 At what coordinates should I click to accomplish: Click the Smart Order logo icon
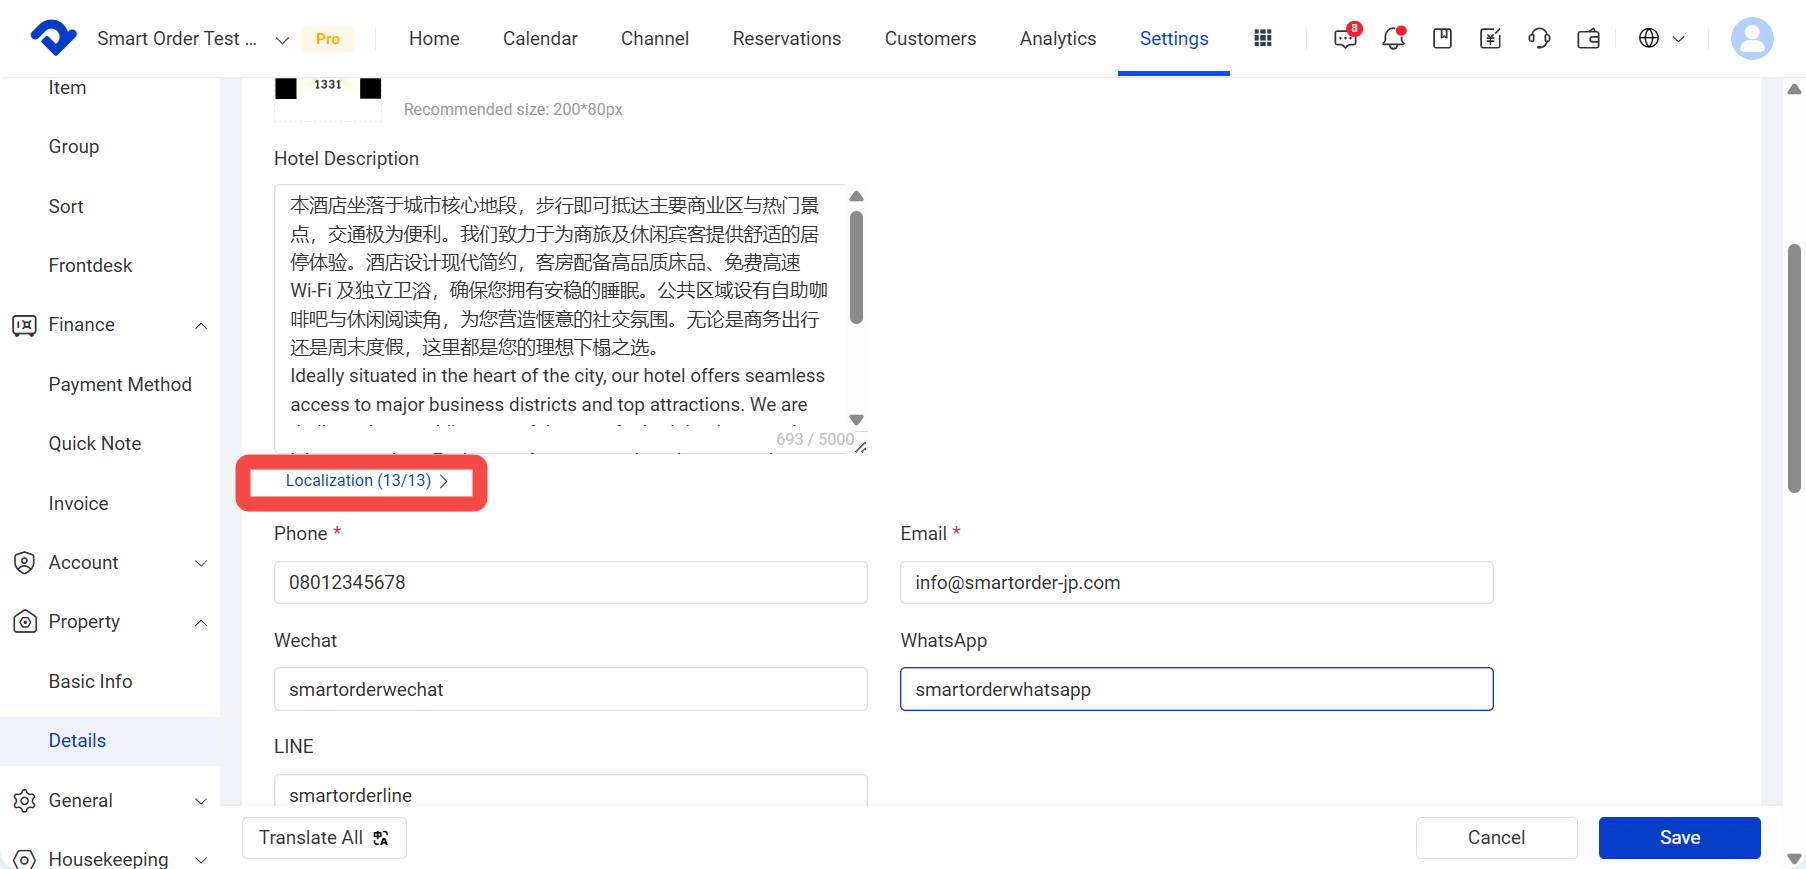[x=53, y=38]
